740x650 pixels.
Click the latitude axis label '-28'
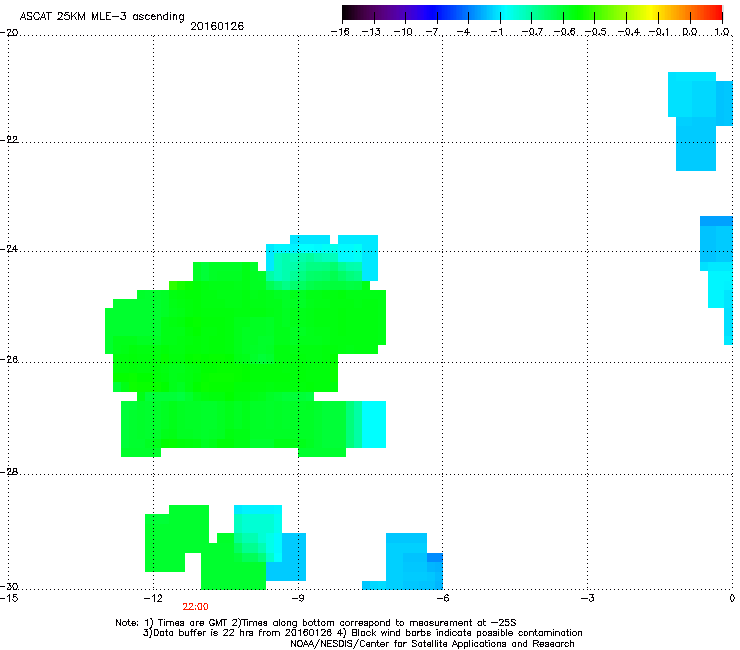[x=9, y=472]
